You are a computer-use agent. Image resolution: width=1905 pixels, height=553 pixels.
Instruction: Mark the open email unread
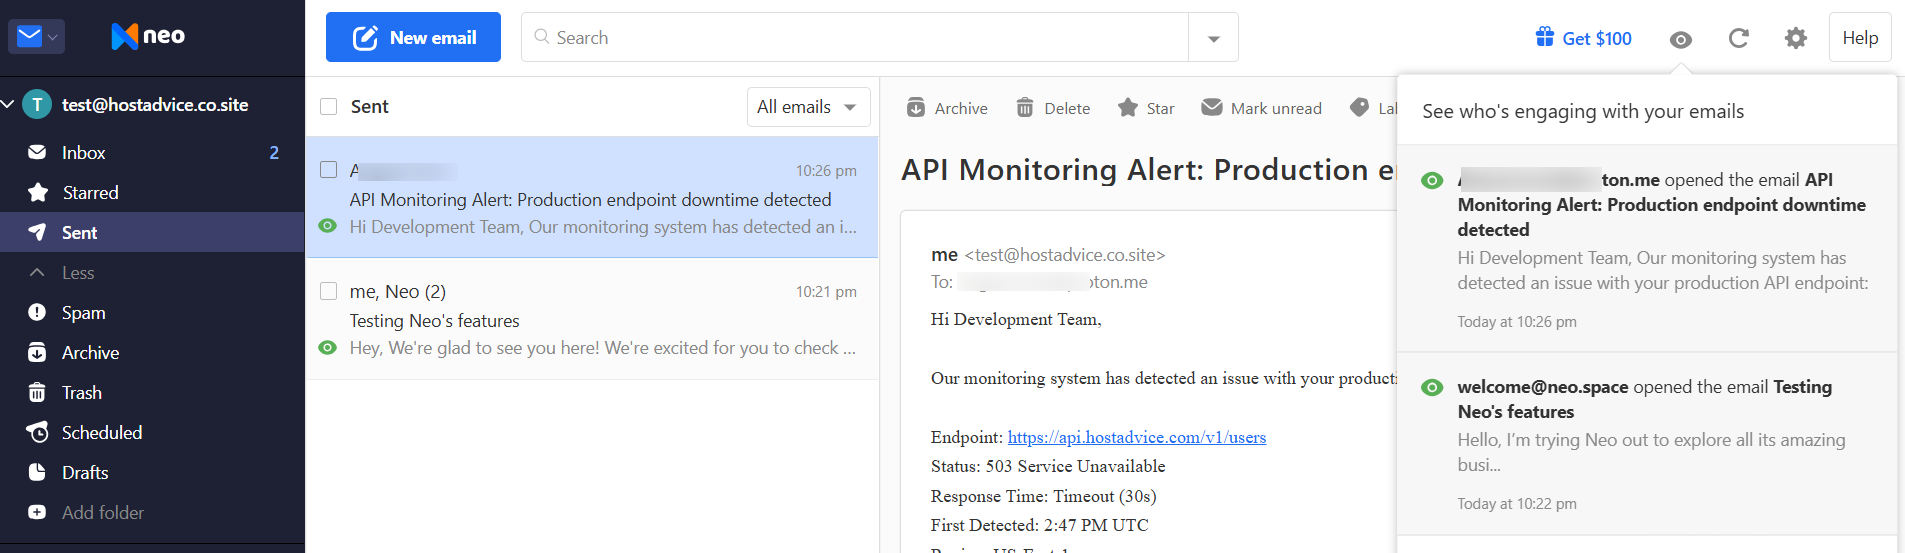[x=1261, y=108]
